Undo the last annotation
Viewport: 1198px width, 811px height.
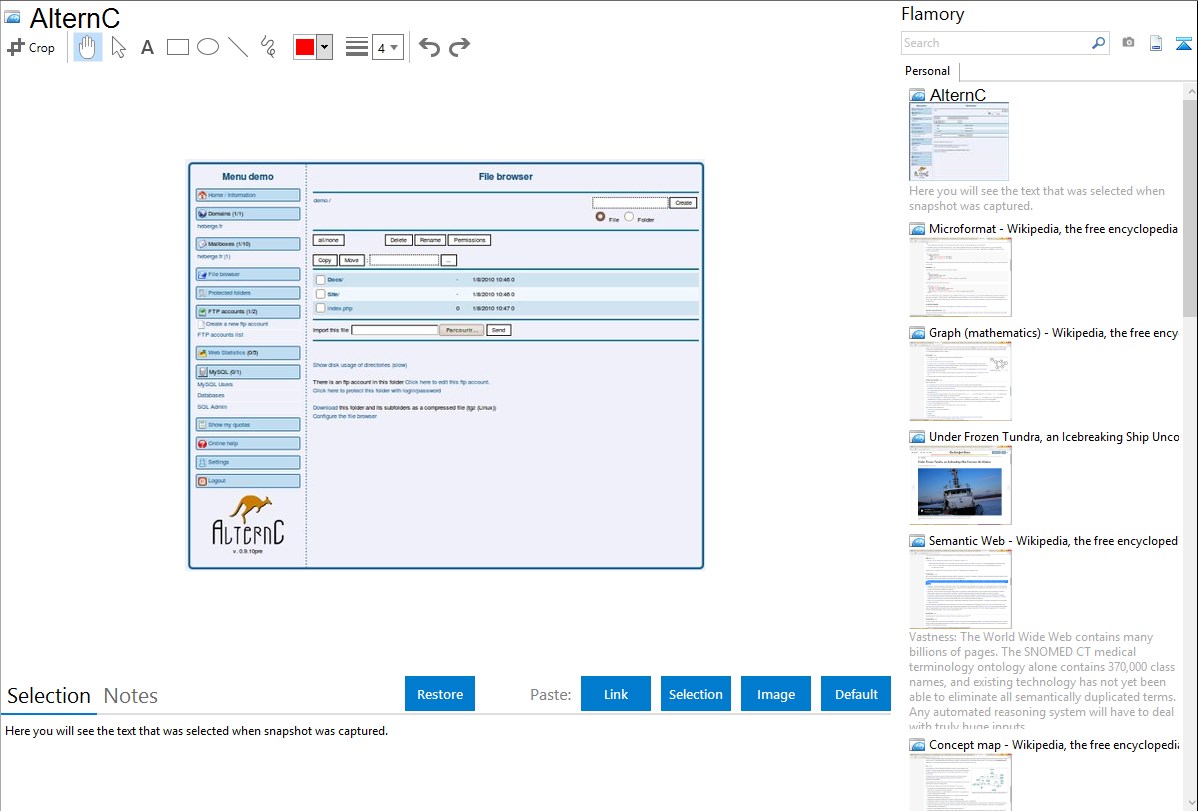point(429,47)
